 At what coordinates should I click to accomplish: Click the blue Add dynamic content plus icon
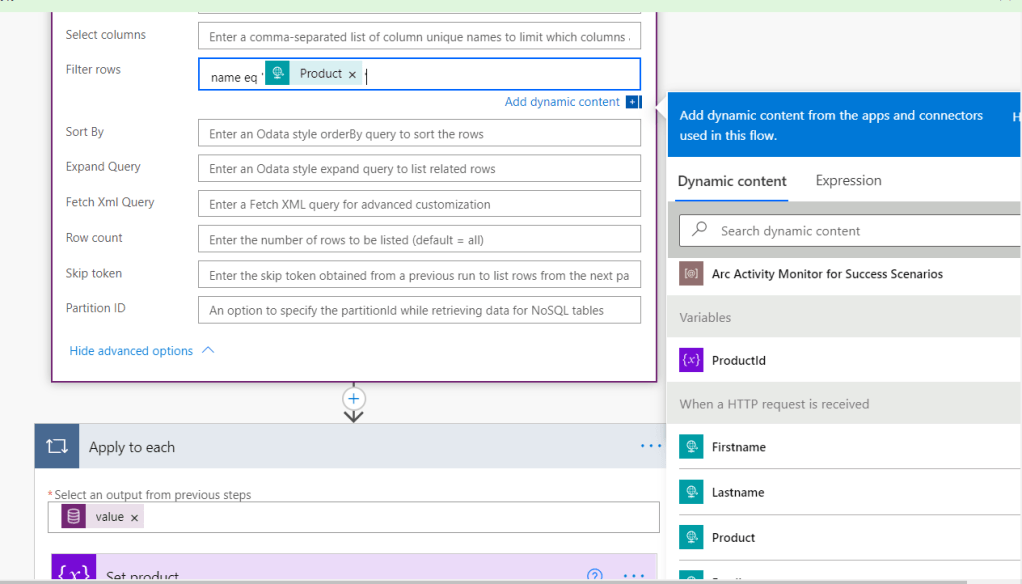coord(632,102)
